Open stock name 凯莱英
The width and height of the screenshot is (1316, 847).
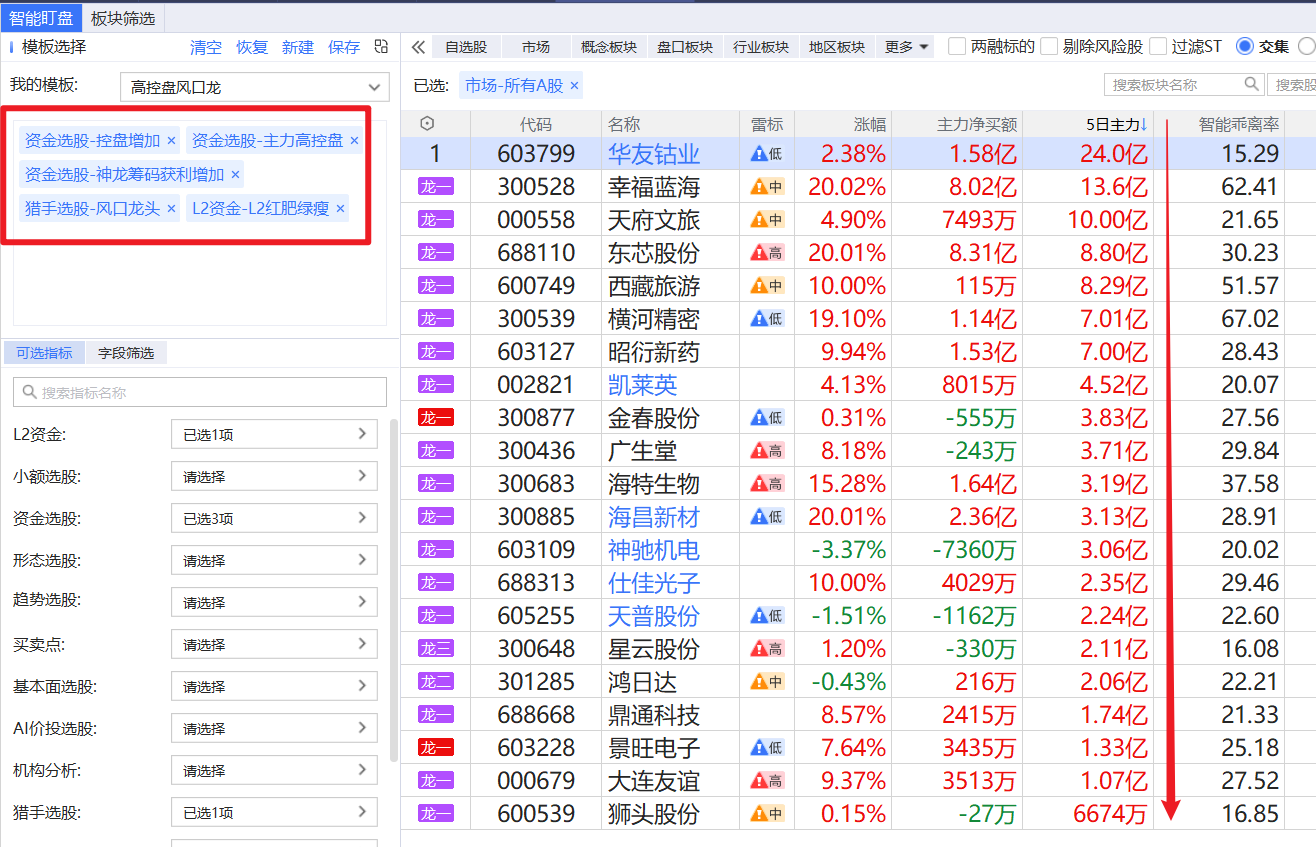[642, 385]
